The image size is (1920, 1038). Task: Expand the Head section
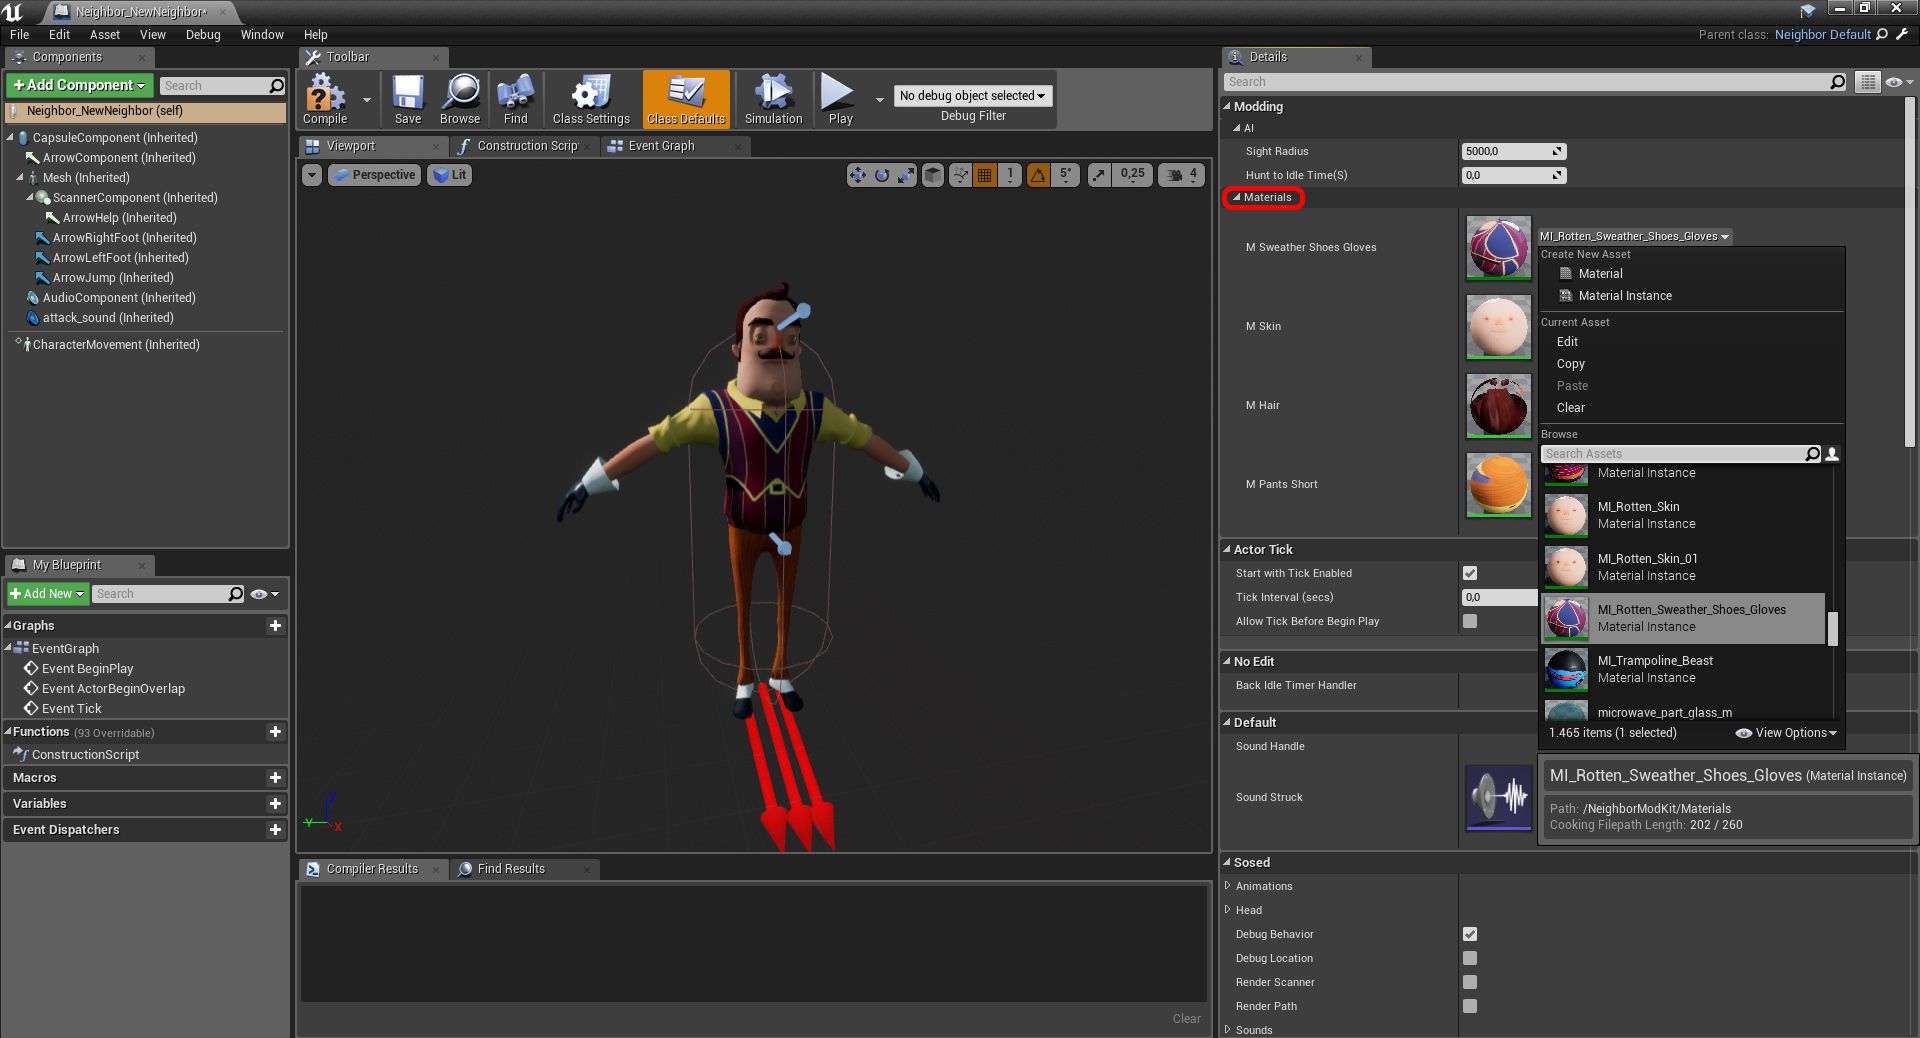[x=1228, y=909]
